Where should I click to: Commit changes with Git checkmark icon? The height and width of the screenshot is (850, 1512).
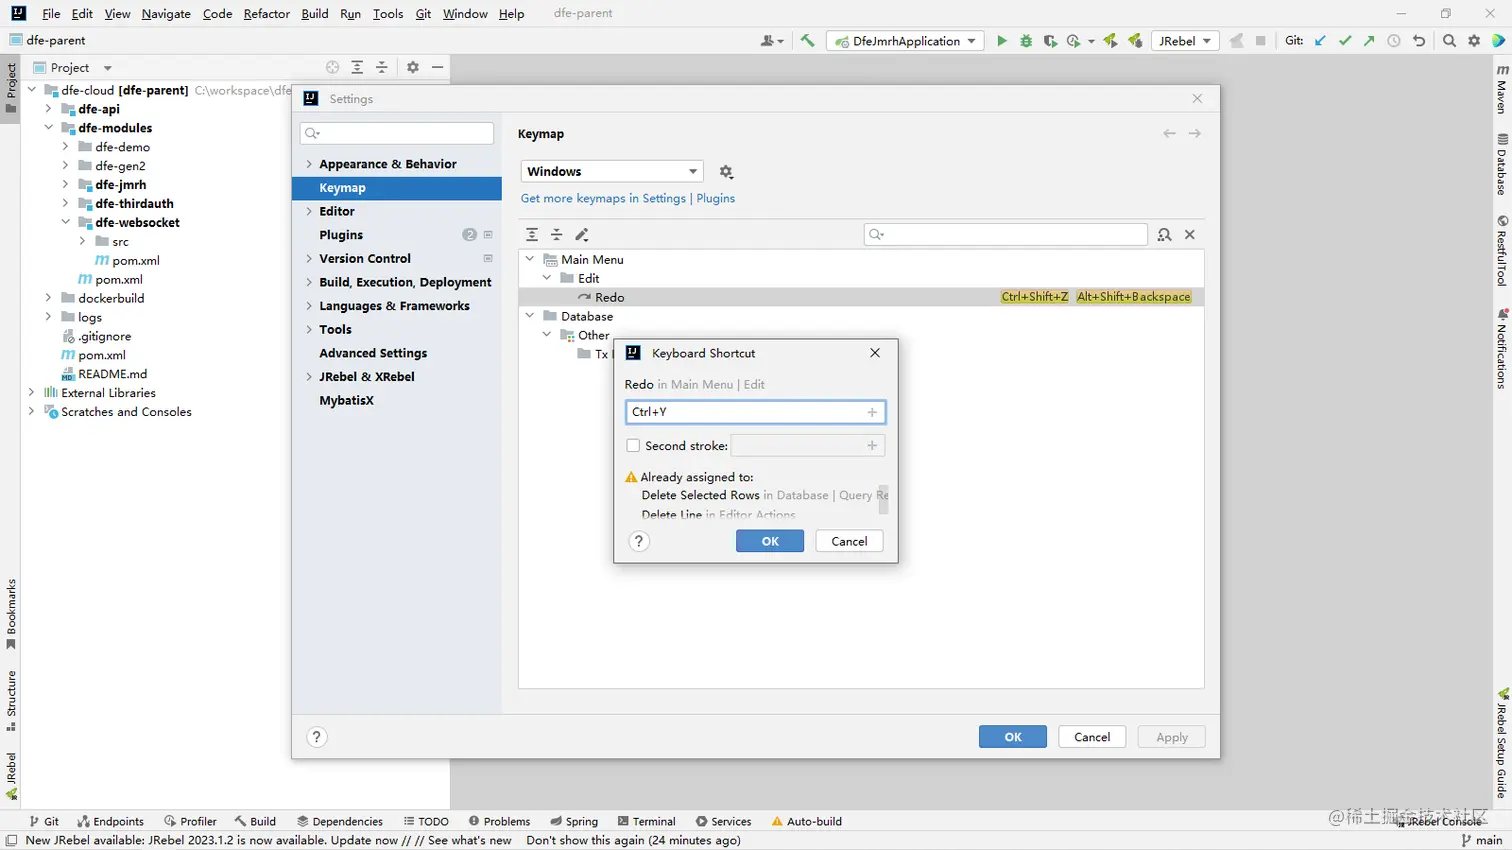pos(1345,41)
